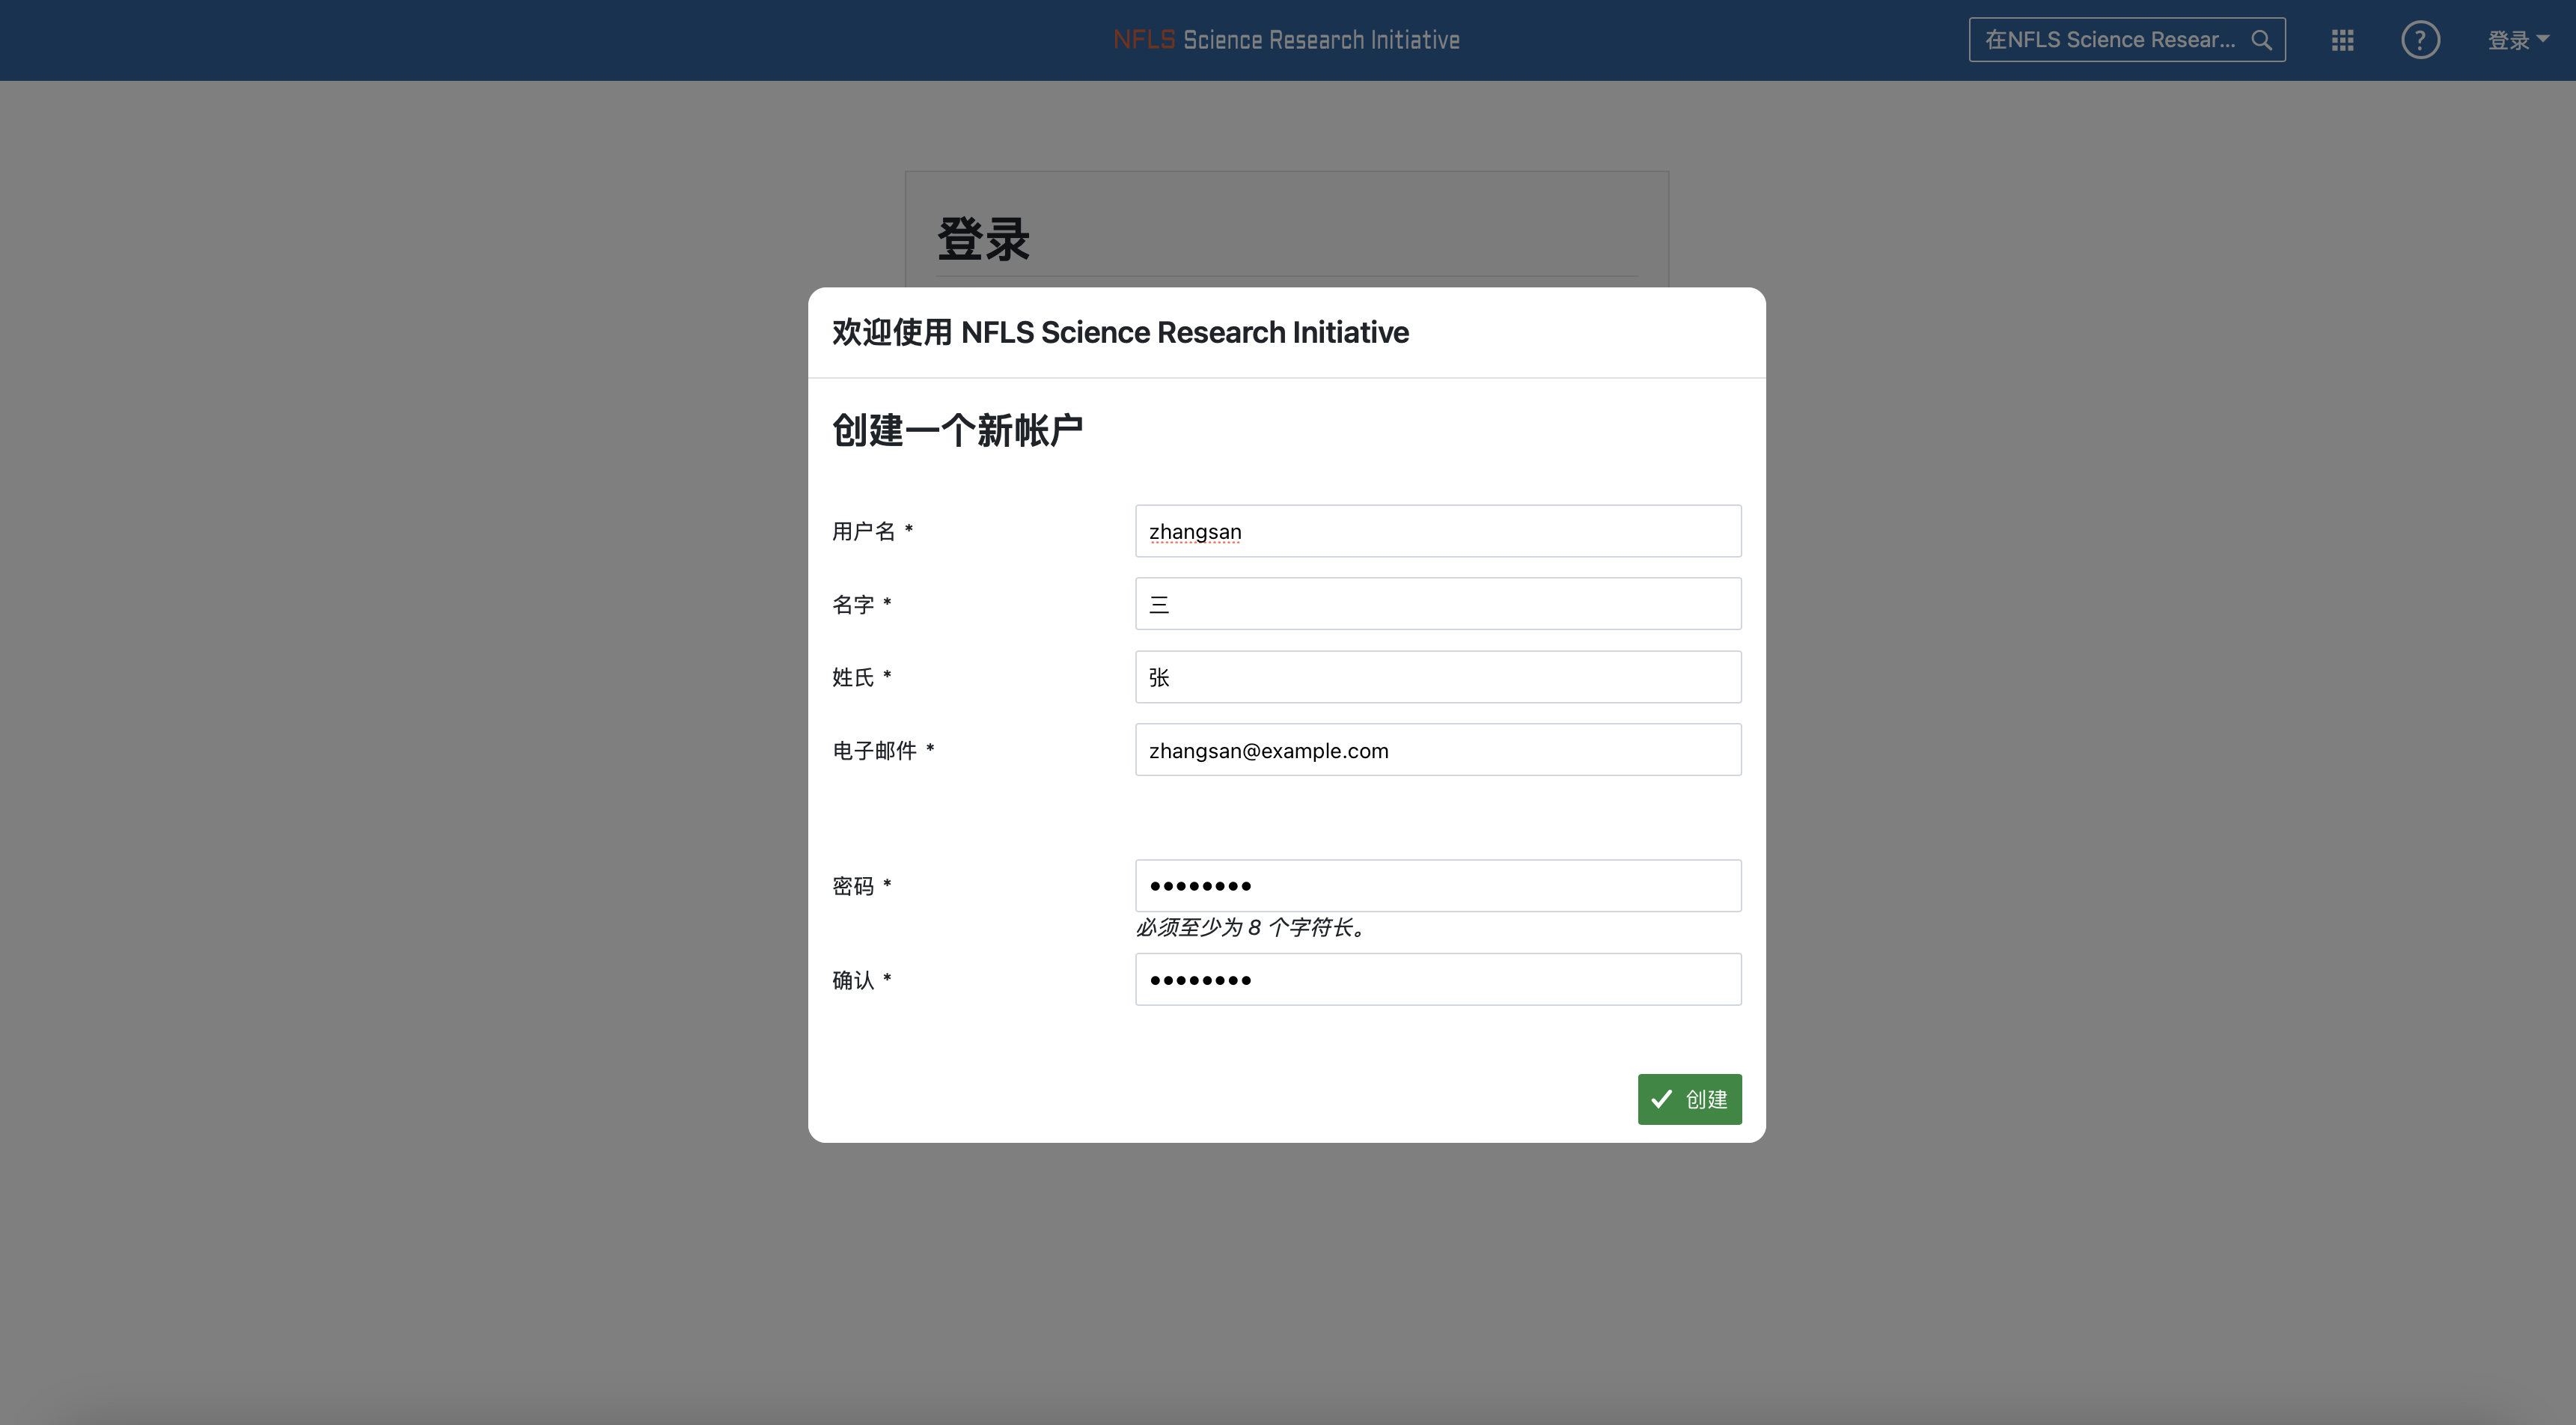Click the 密码 label text
Image resolution: width=2576 pixels, height=1425 pixels.
(853, 886)
